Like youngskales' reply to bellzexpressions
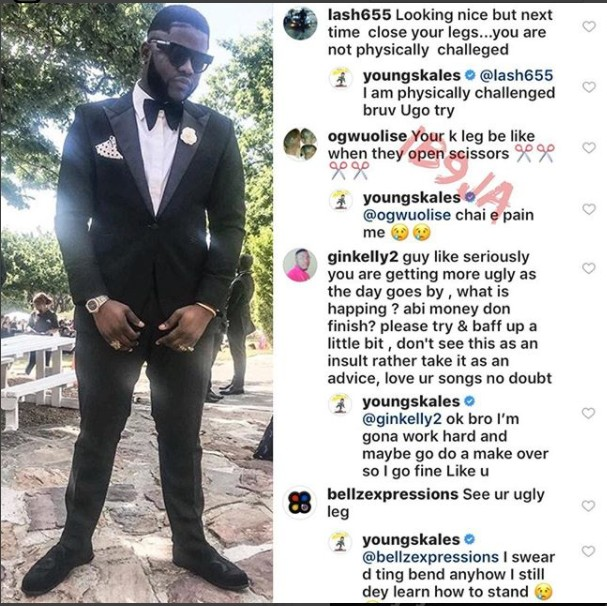Screen dimensions: 607x606 [588, 551]
